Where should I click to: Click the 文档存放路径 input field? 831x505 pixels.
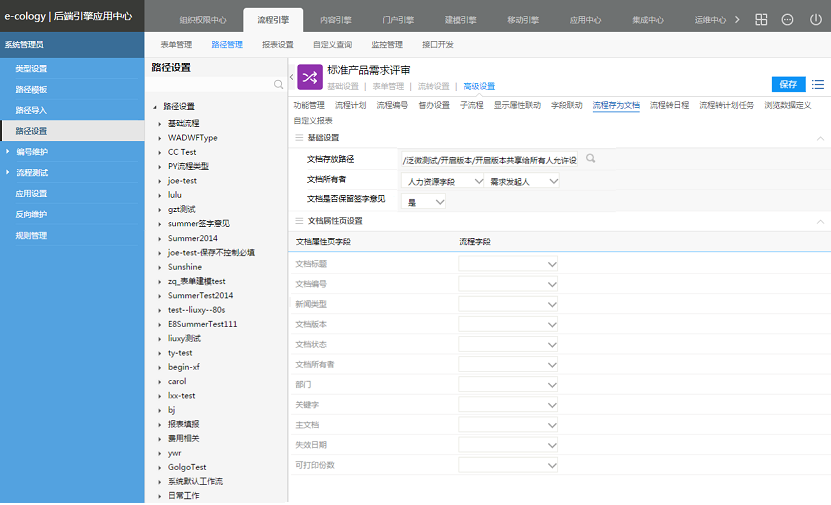click(490, 160)
